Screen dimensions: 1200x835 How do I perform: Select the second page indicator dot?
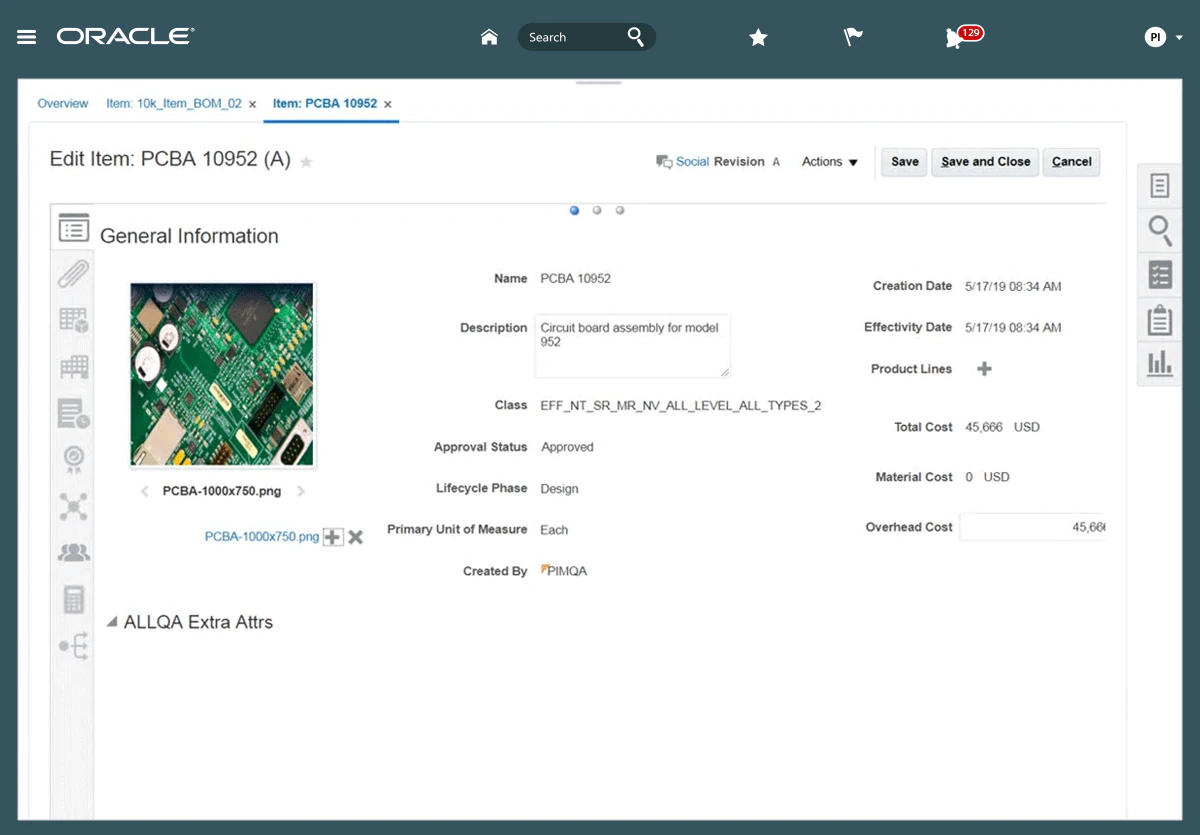pos(597,210)
